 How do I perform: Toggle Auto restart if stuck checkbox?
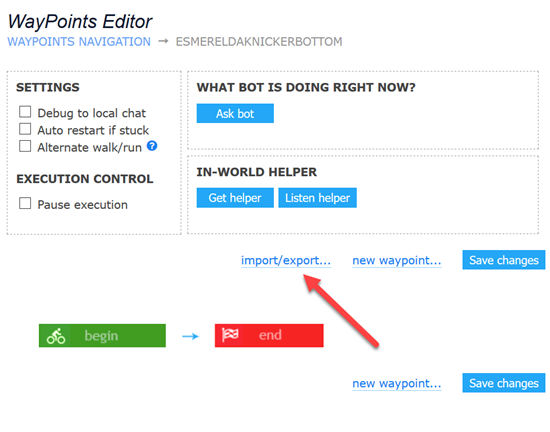(25, 129)
